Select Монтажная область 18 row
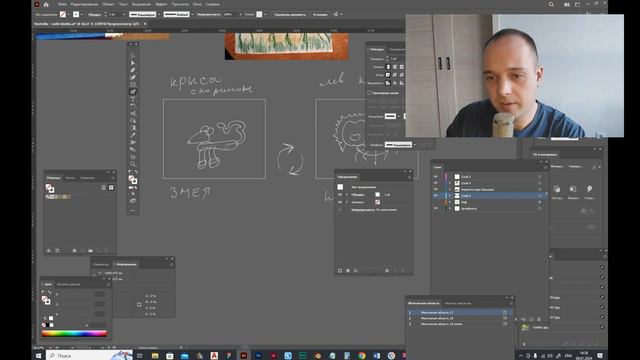The width and height of the screenshot is (640, 360). click(x=459, y=318)
